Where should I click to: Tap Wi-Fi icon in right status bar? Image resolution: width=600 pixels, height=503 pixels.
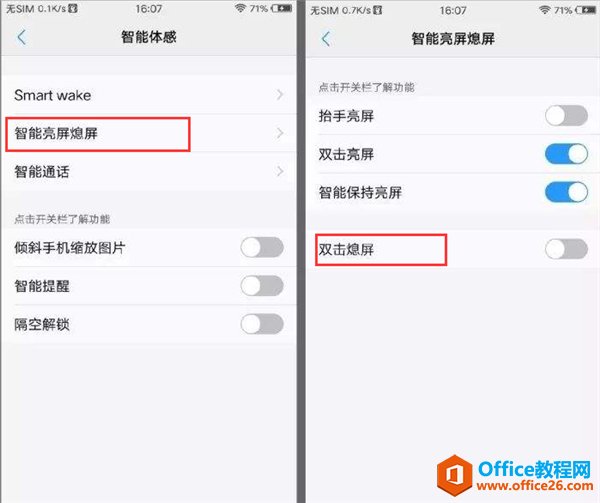click(544, 10)
